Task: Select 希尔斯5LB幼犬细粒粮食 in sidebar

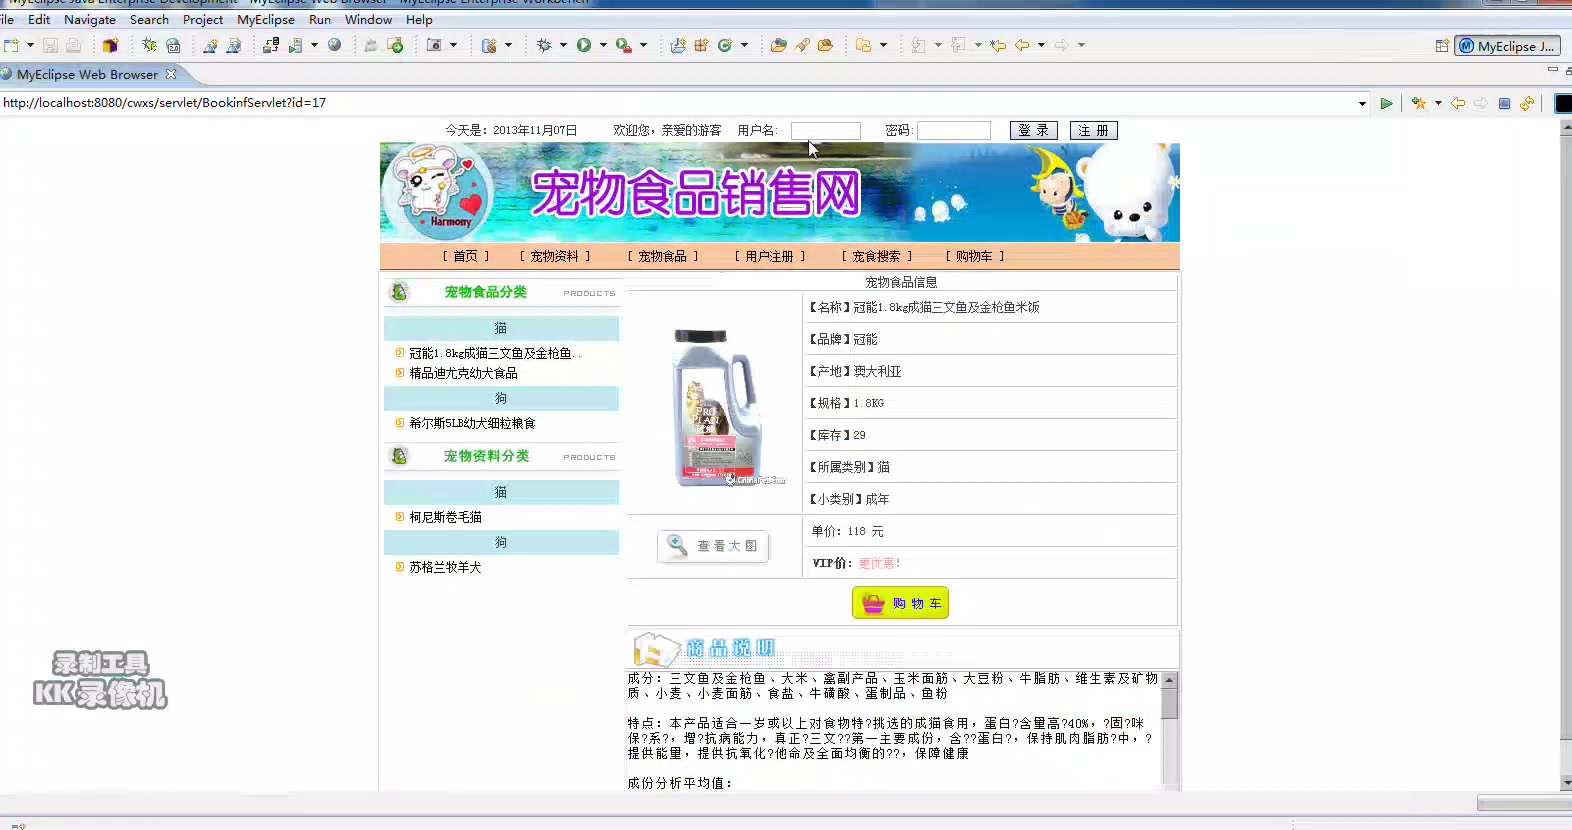Action: pos(472,423)
